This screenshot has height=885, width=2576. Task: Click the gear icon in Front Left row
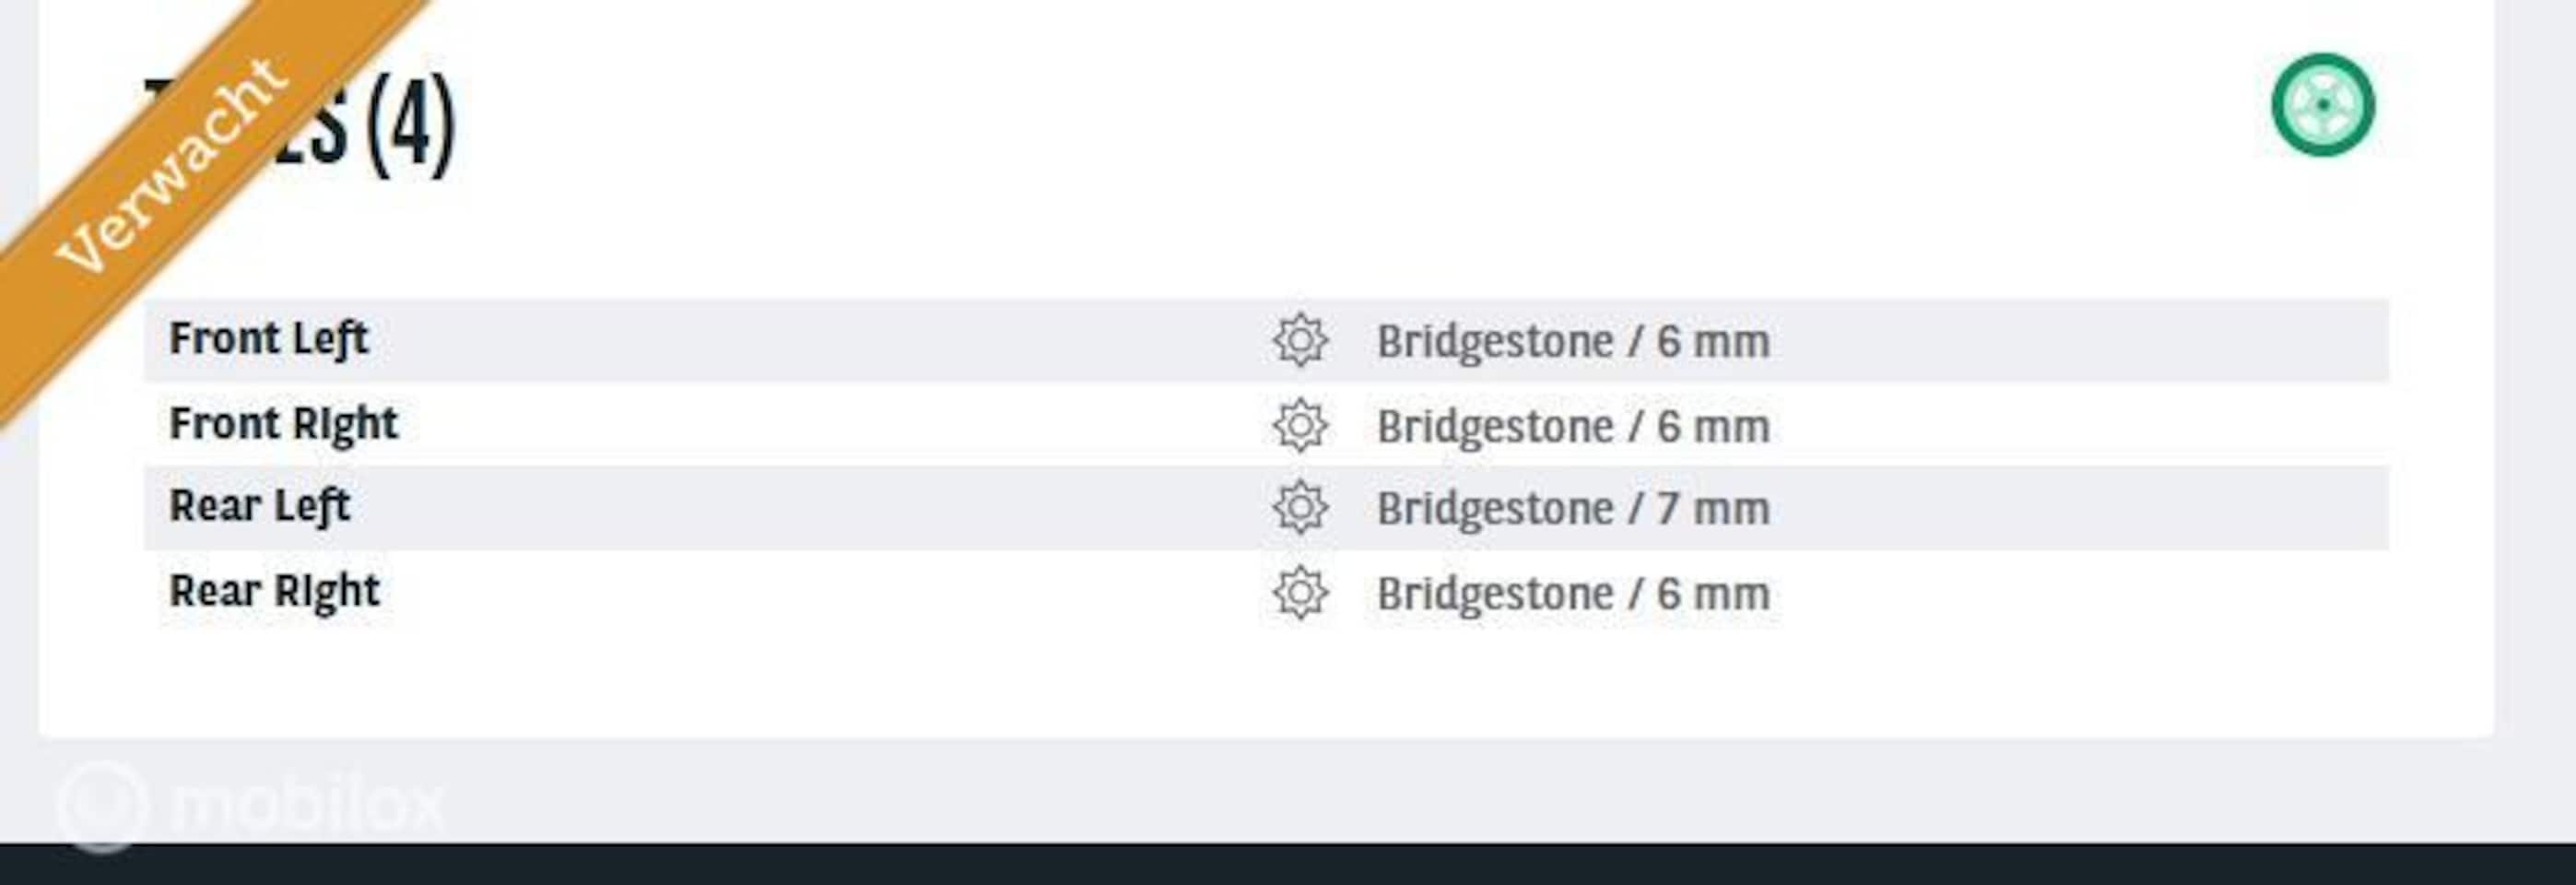[x=1300, y=341]
